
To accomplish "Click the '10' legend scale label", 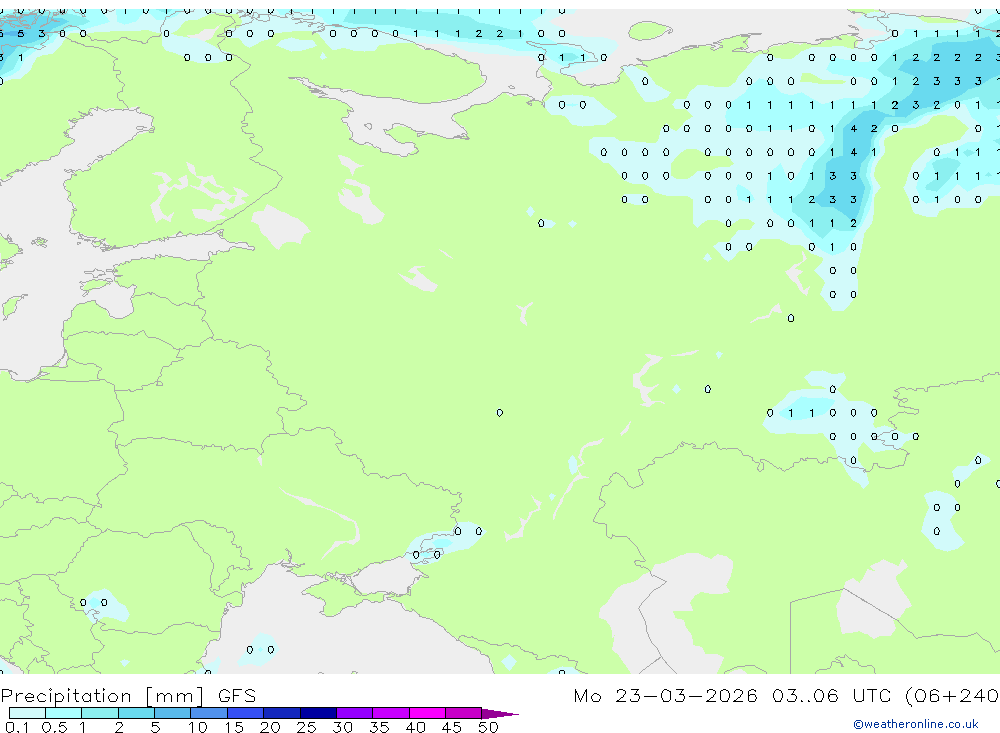I will coord(198,727).
